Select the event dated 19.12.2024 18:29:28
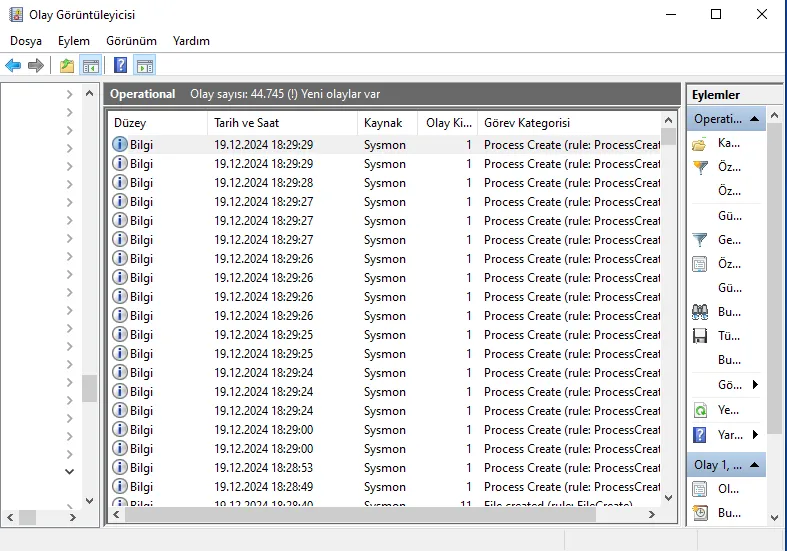Screen dimensions: 787x551 click(x=385, y=183)
